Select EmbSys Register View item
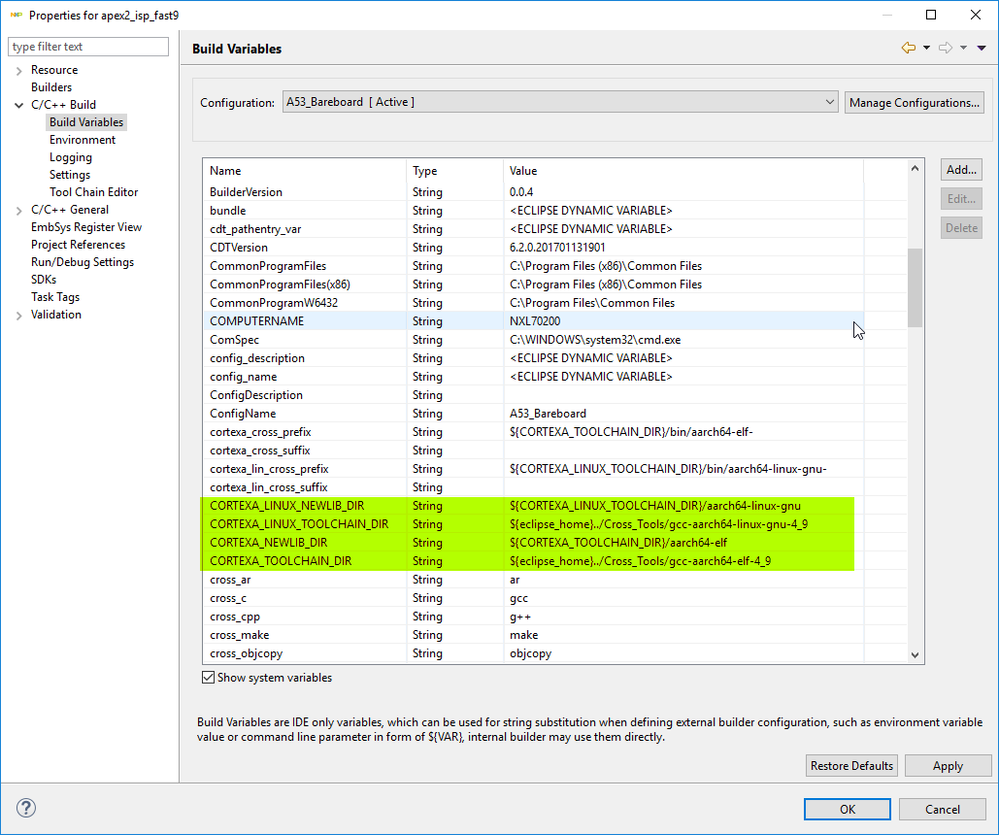 point(86,227)
